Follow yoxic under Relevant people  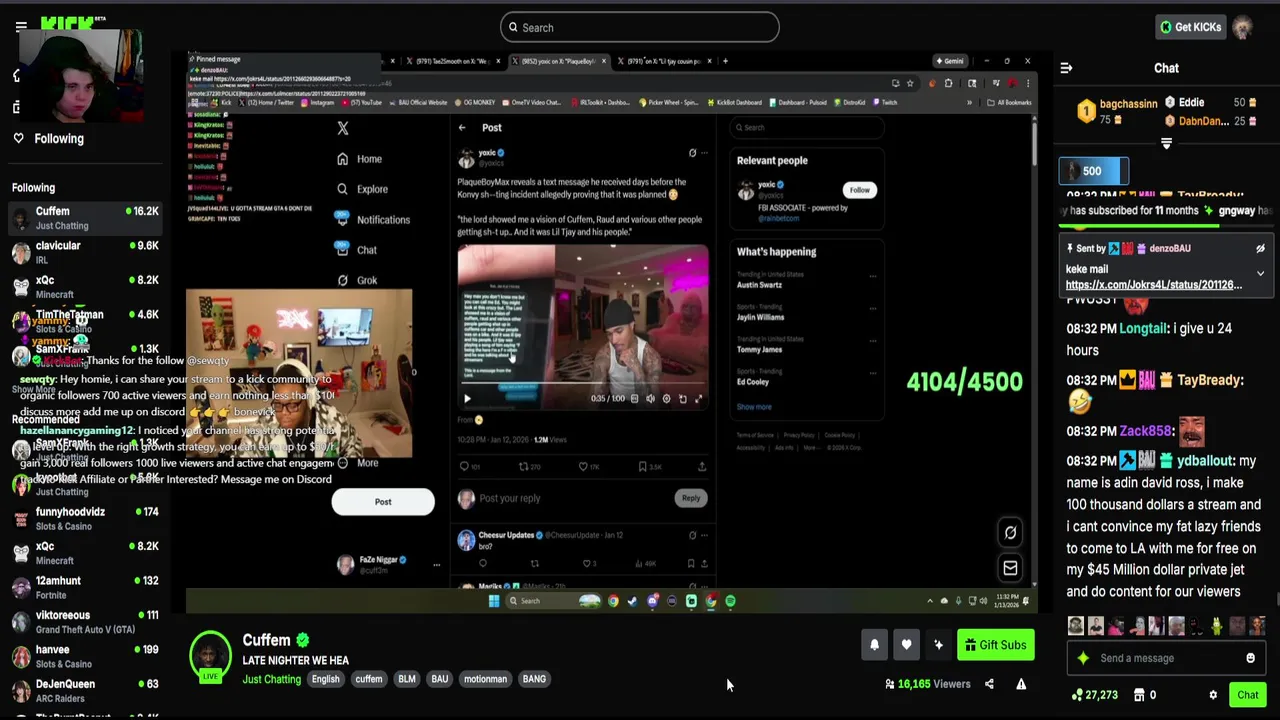(x=859, y=190)
